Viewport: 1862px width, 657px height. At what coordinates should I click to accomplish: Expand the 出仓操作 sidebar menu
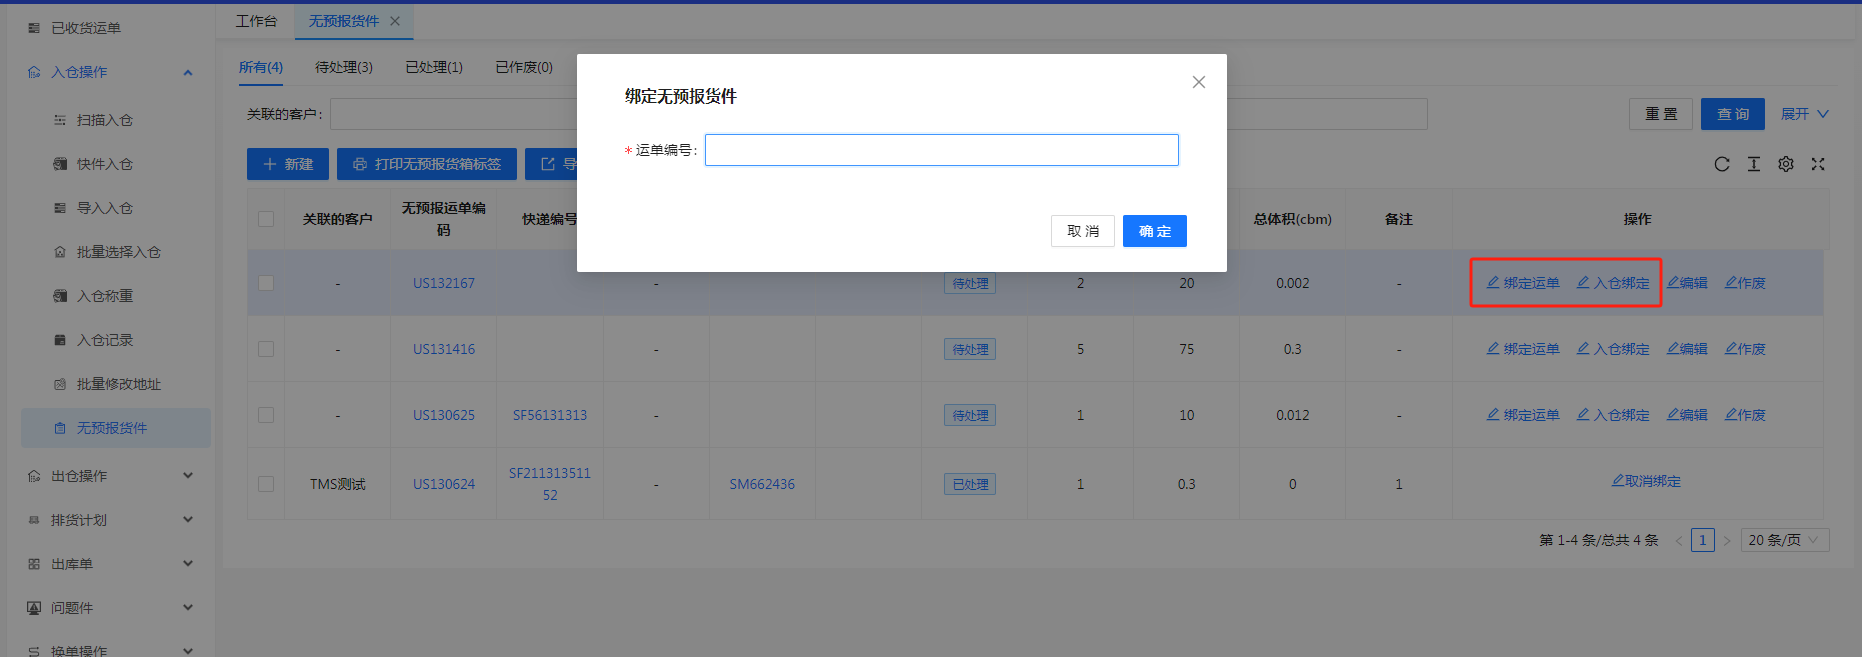[188, 476]
